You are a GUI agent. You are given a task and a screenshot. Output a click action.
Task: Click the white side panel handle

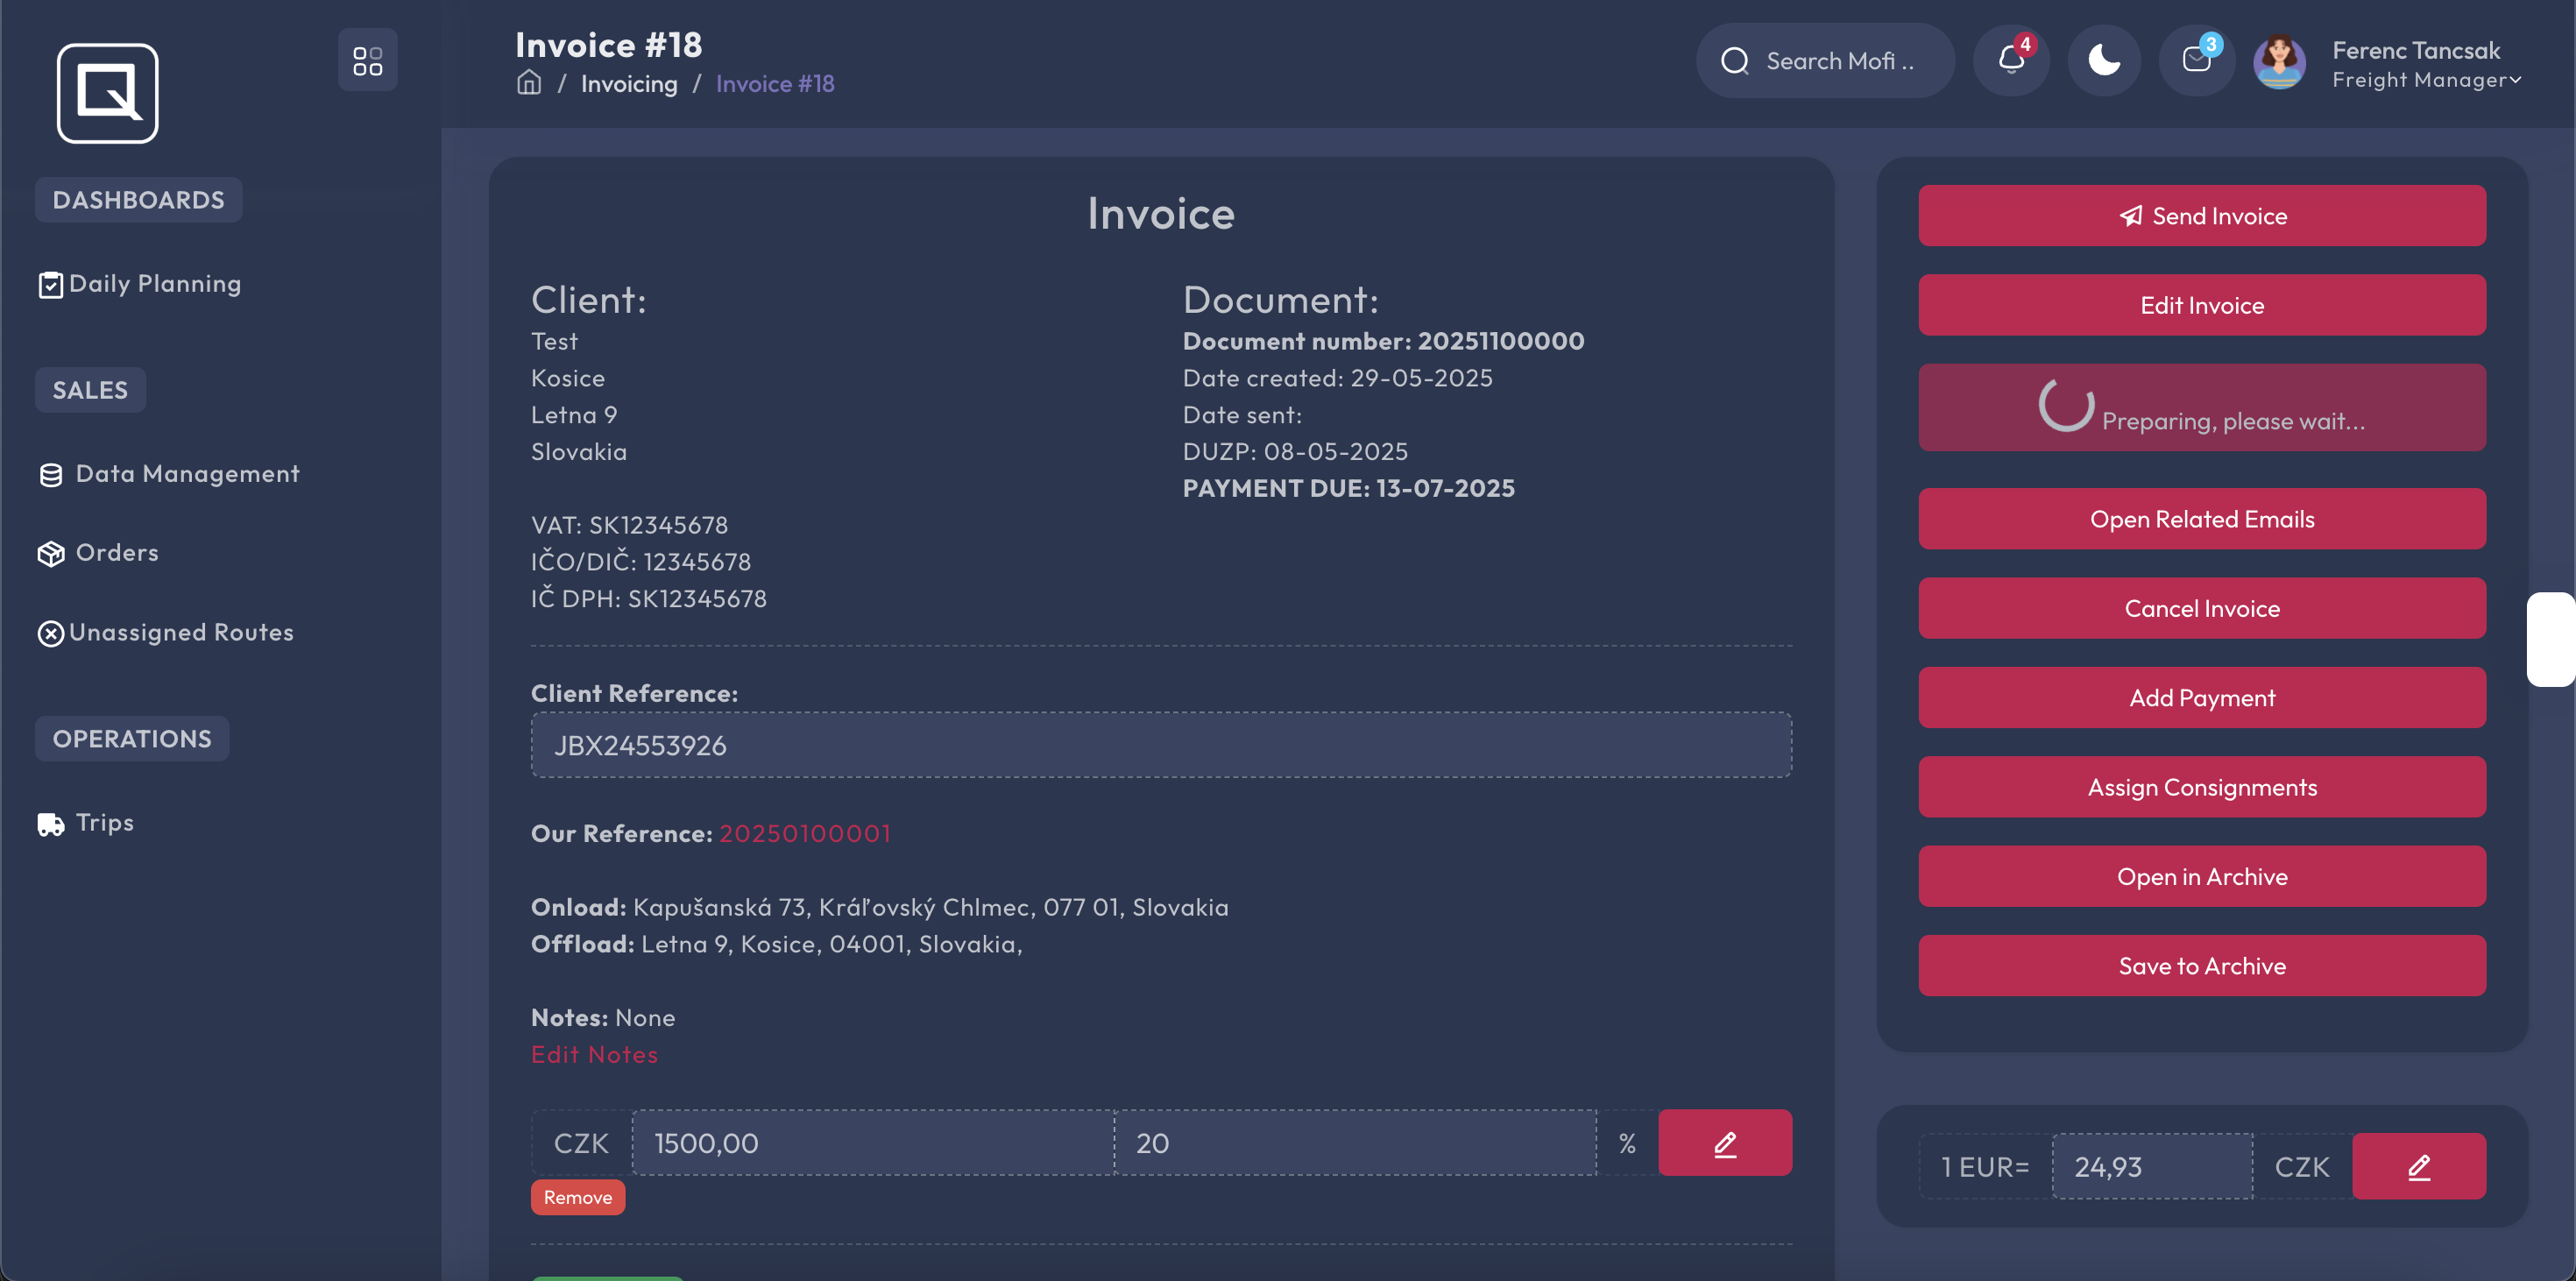(2551, 639)
